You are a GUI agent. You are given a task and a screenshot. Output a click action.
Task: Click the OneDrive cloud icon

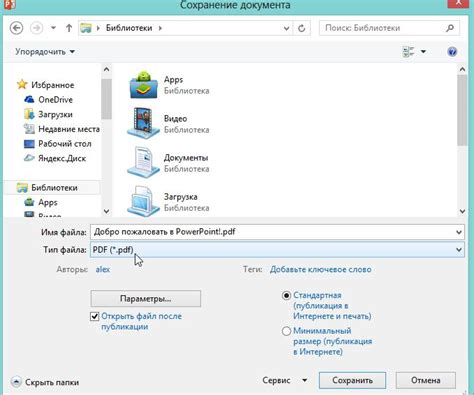coord(29,99)
